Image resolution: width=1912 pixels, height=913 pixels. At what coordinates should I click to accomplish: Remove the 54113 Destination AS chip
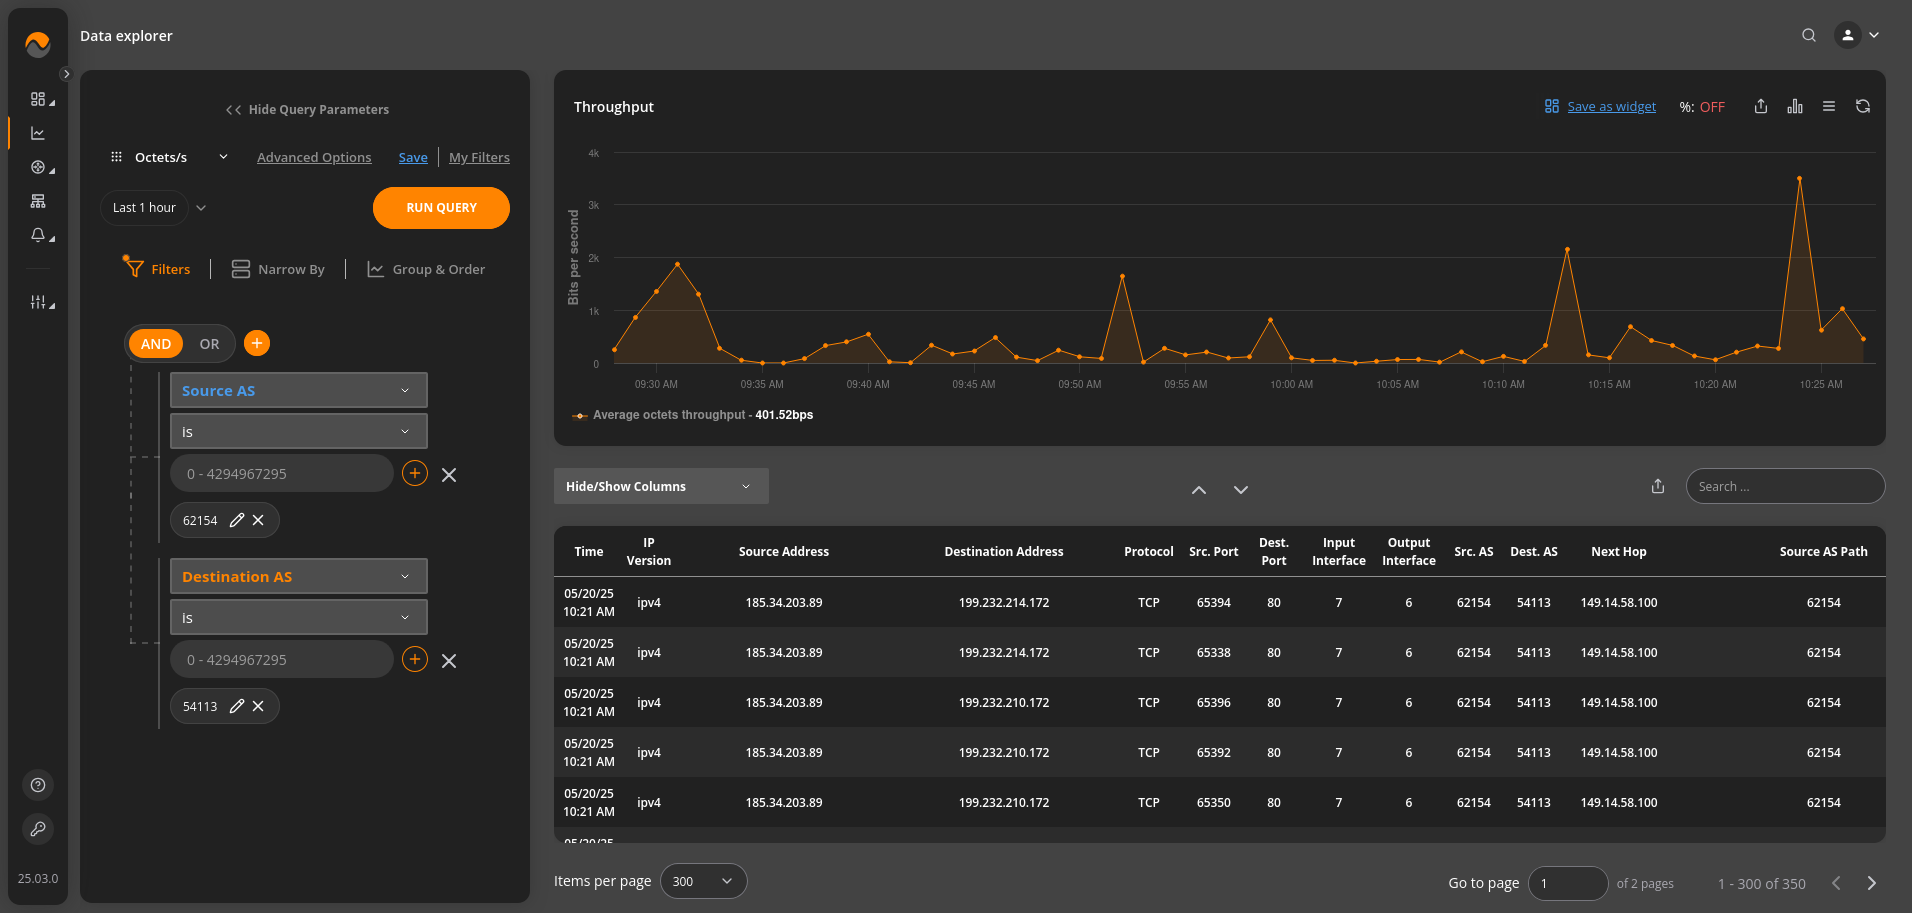(258, 706)
